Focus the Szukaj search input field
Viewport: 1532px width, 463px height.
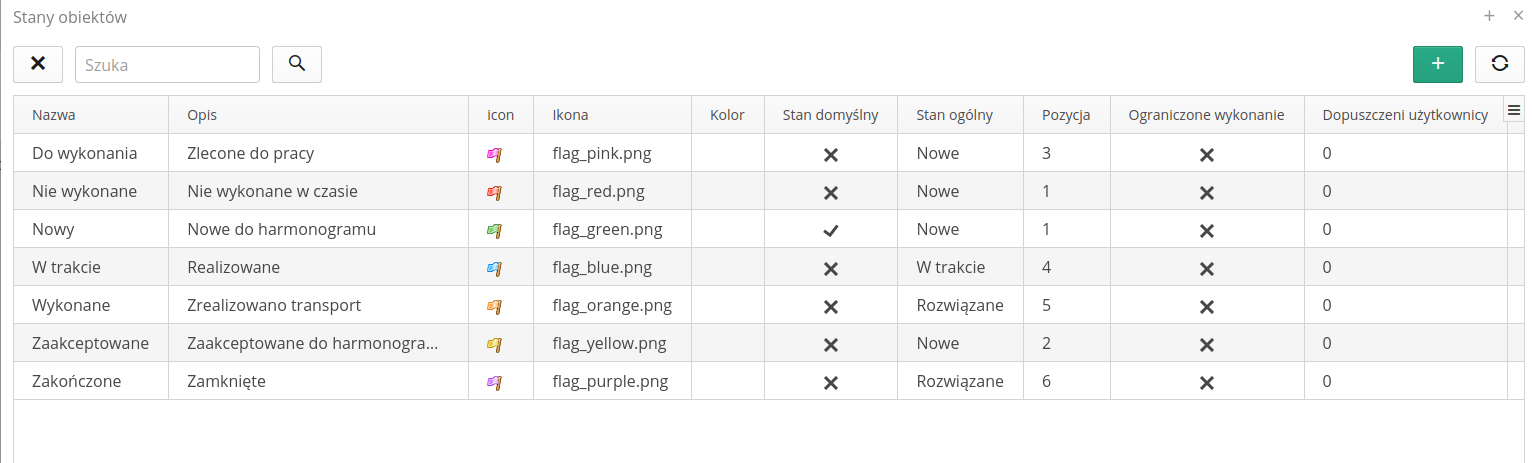(167, 64)
